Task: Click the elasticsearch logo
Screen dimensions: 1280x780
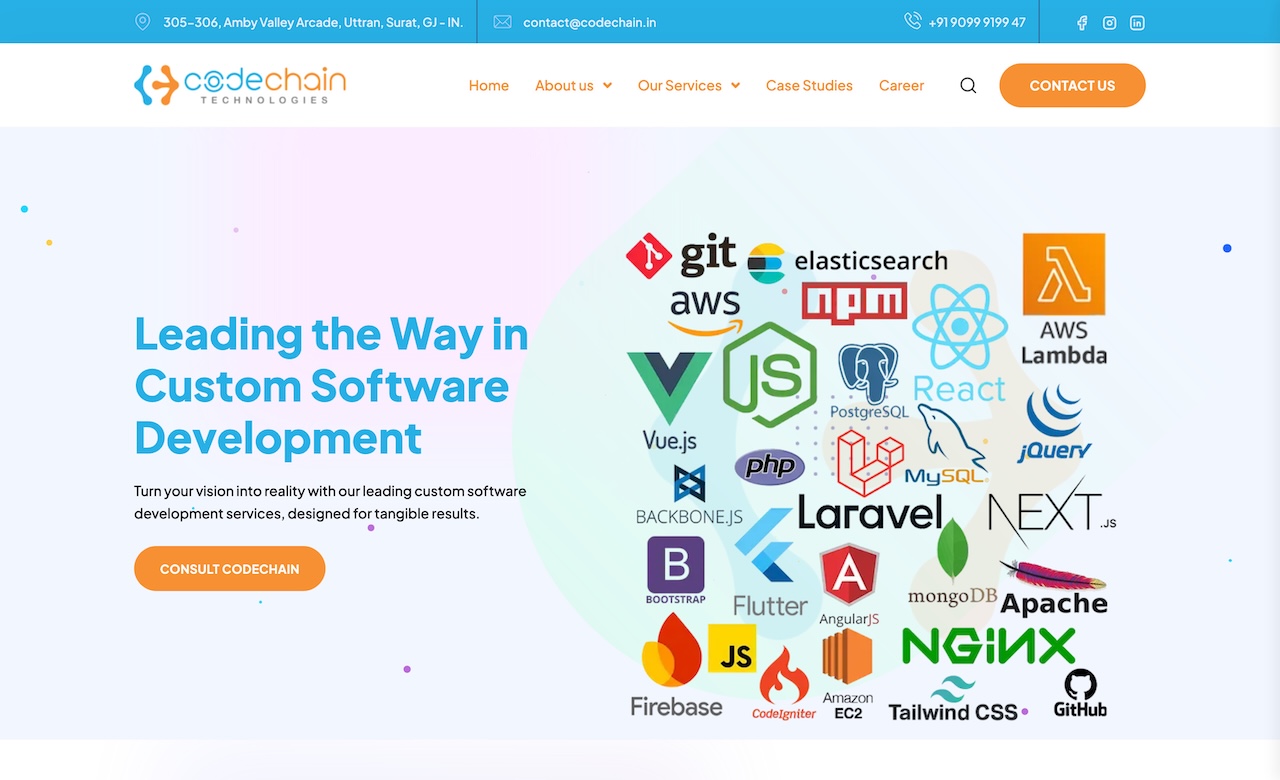Action: coord(847,262)
